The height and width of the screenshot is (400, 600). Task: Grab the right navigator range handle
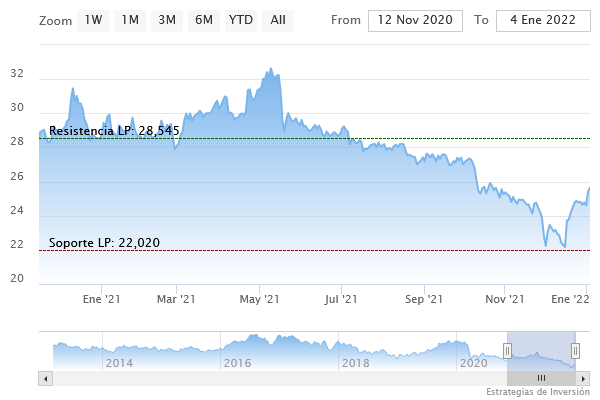(576, 350)
